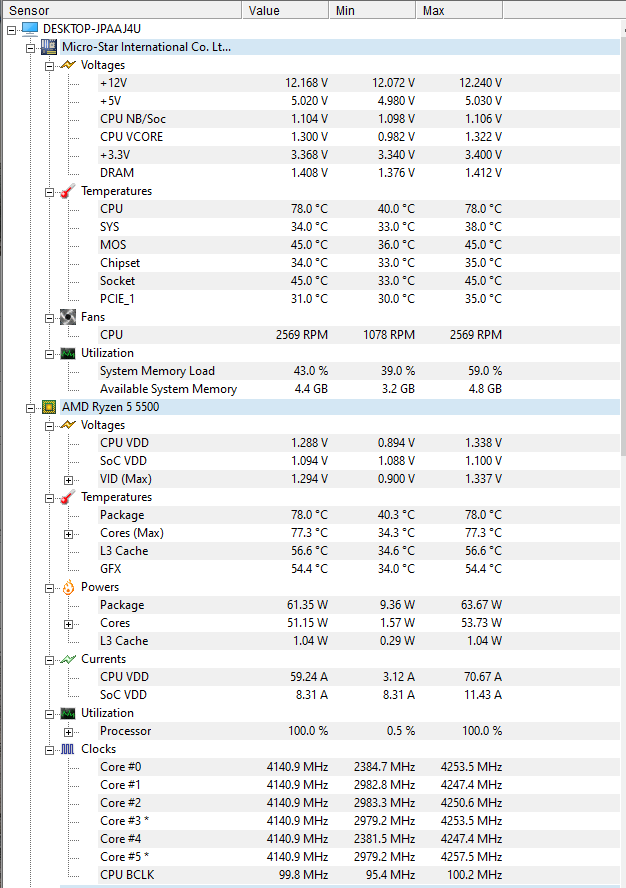Click the Powers flame icon
Image resolution: width=626 pixels, height=888 pixels.
pyautogui.click(x=68, y=587)
